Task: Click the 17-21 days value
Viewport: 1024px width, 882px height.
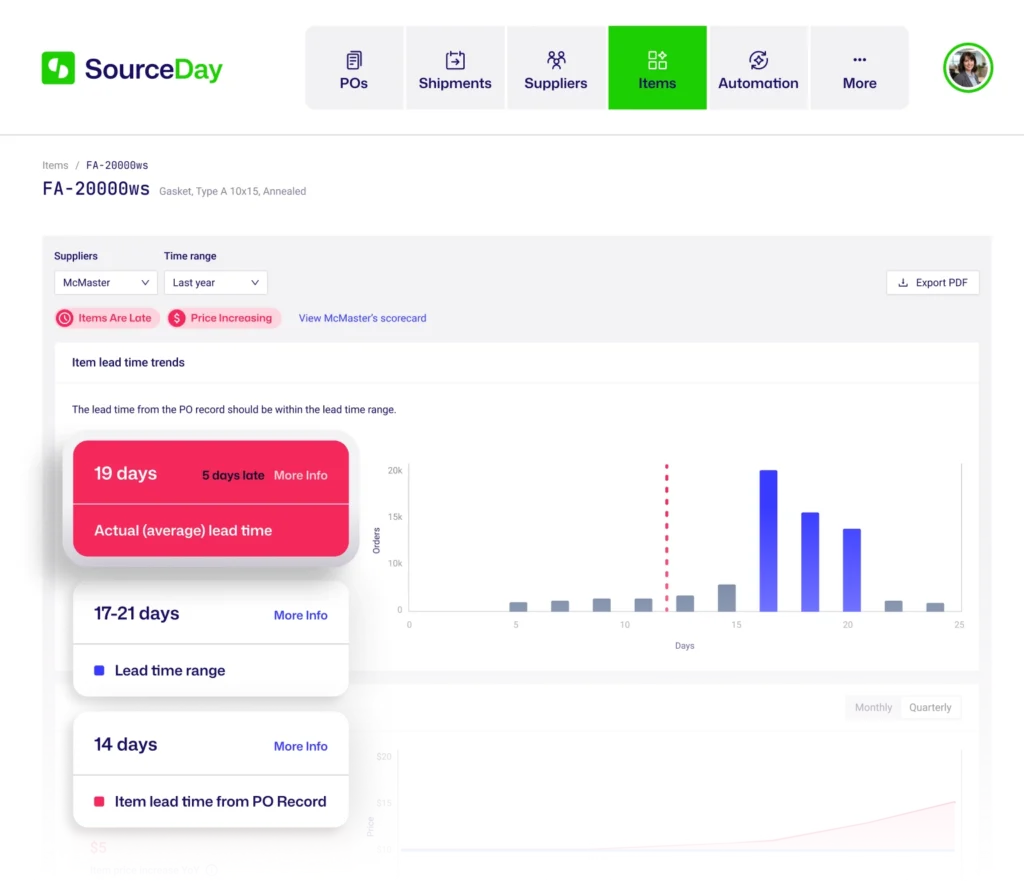Action: point(136,614)
